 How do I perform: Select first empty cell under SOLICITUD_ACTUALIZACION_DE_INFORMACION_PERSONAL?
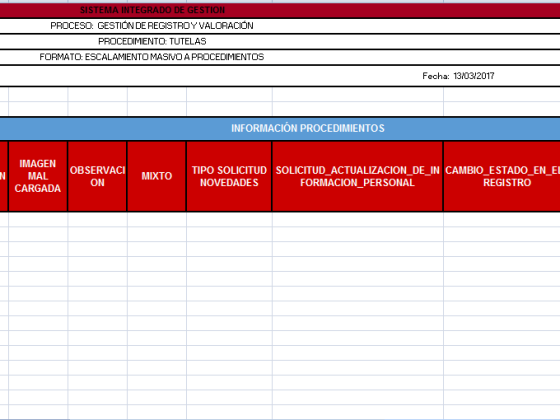tap(358, 219)
